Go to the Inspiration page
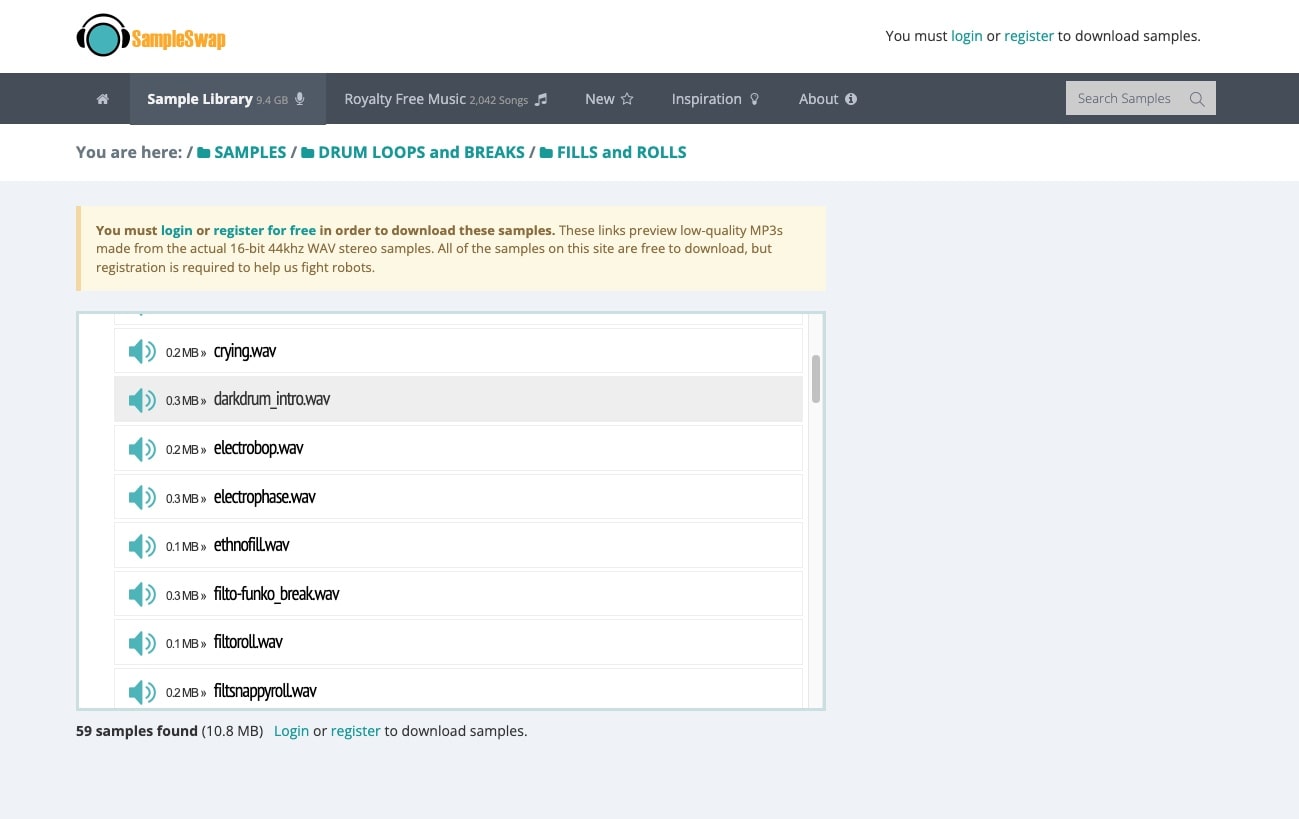Image resolution: width=1299 pixels, height=819 pixels. pyautogui.click(x=715, y=99)
